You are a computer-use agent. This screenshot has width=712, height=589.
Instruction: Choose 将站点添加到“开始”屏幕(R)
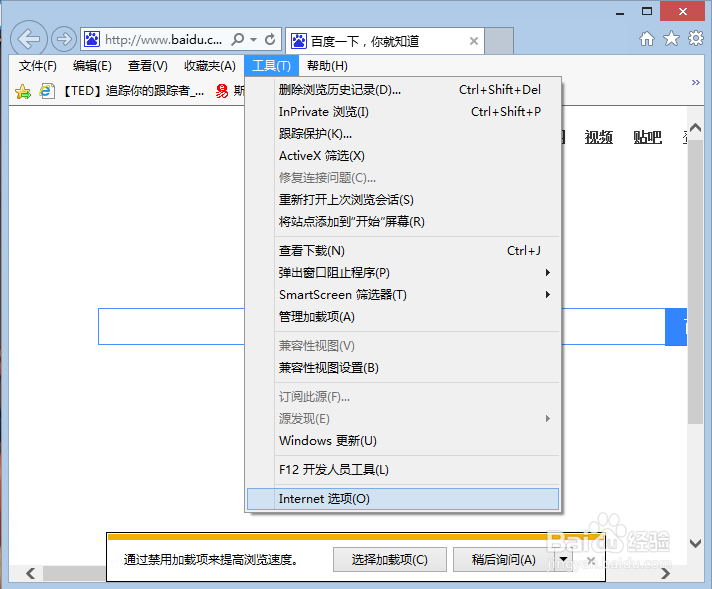pyautogui.click(x=403, y=222)
